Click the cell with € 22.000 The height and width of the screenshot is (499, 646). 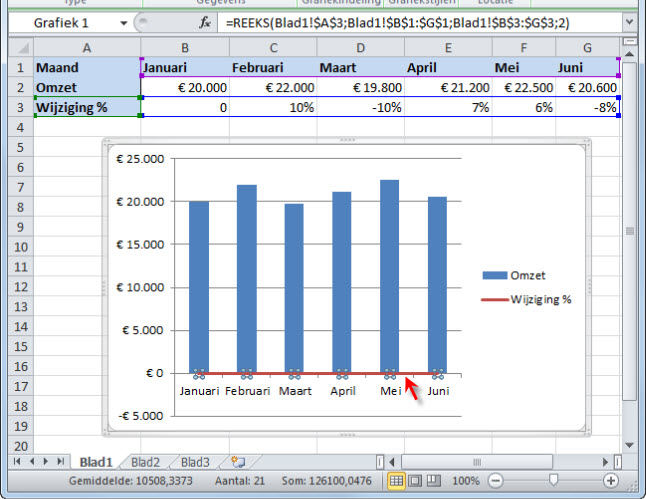coord(273,87)
